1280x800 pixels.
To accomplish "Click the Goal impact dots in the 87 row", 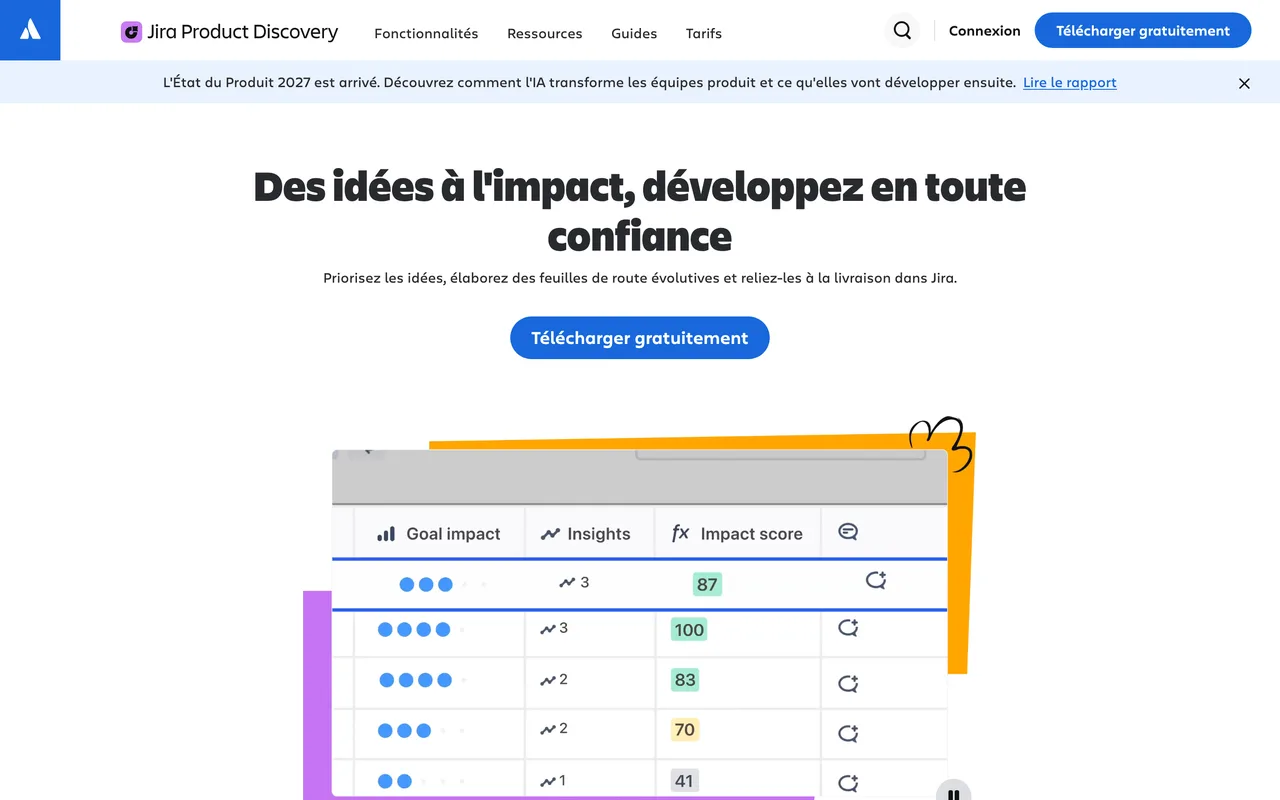I will tap(443, 584).
